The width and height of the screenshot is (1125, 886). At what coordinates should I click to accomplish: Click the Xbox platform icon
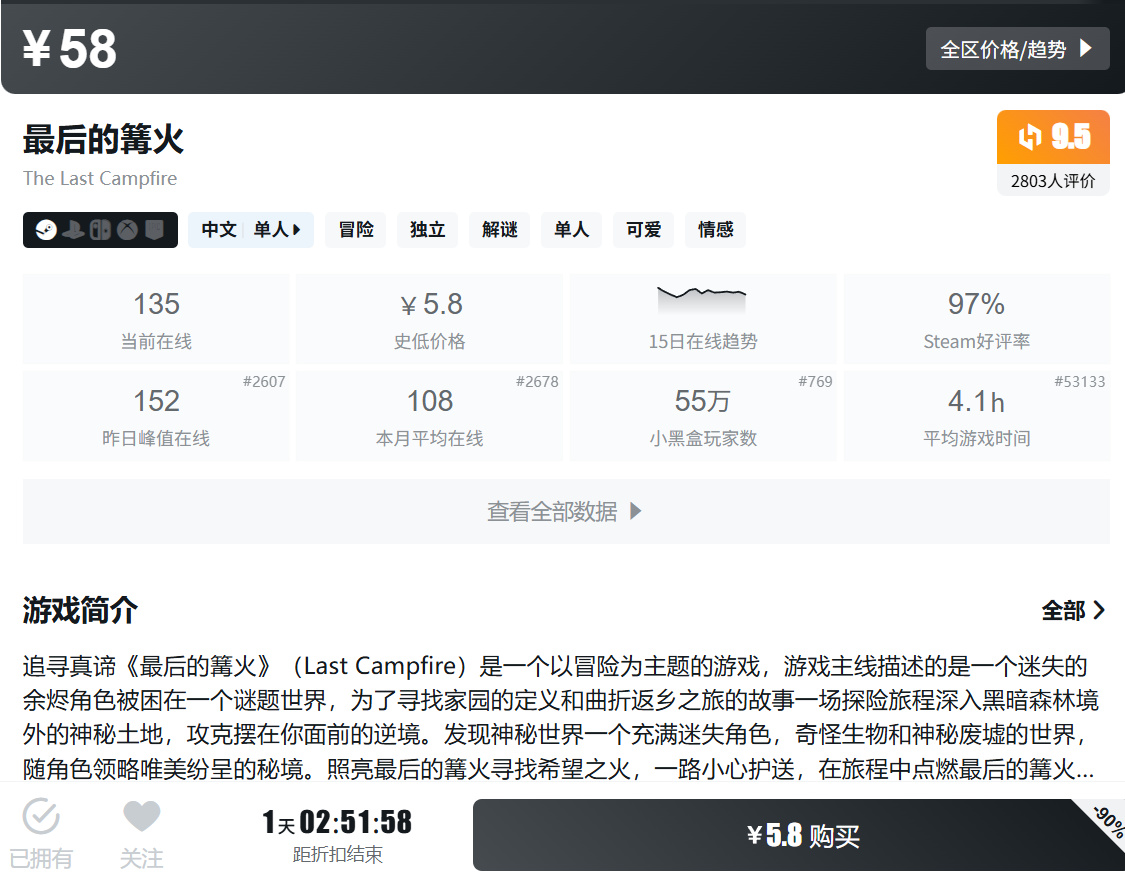point(128,230)
